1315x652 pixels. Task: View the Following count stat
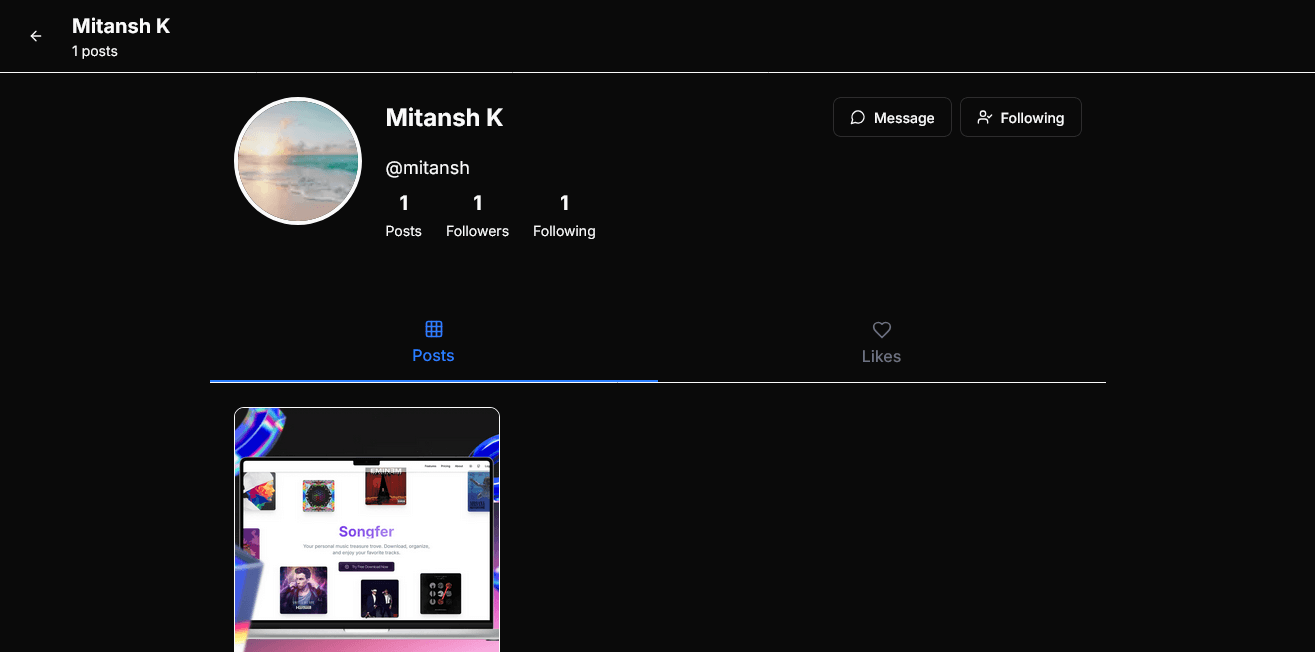coord(564,216)
